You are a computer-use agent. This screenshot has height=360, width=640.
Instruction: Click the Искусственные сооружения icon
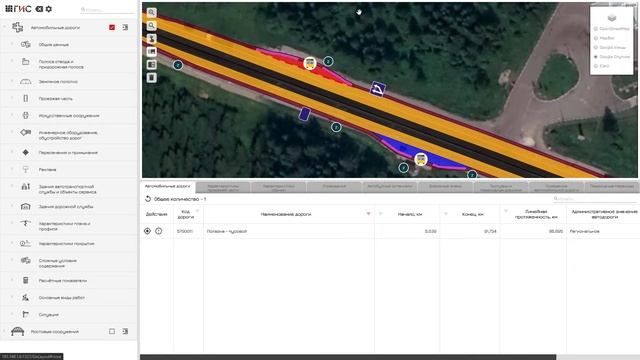[x=25, y=116]
